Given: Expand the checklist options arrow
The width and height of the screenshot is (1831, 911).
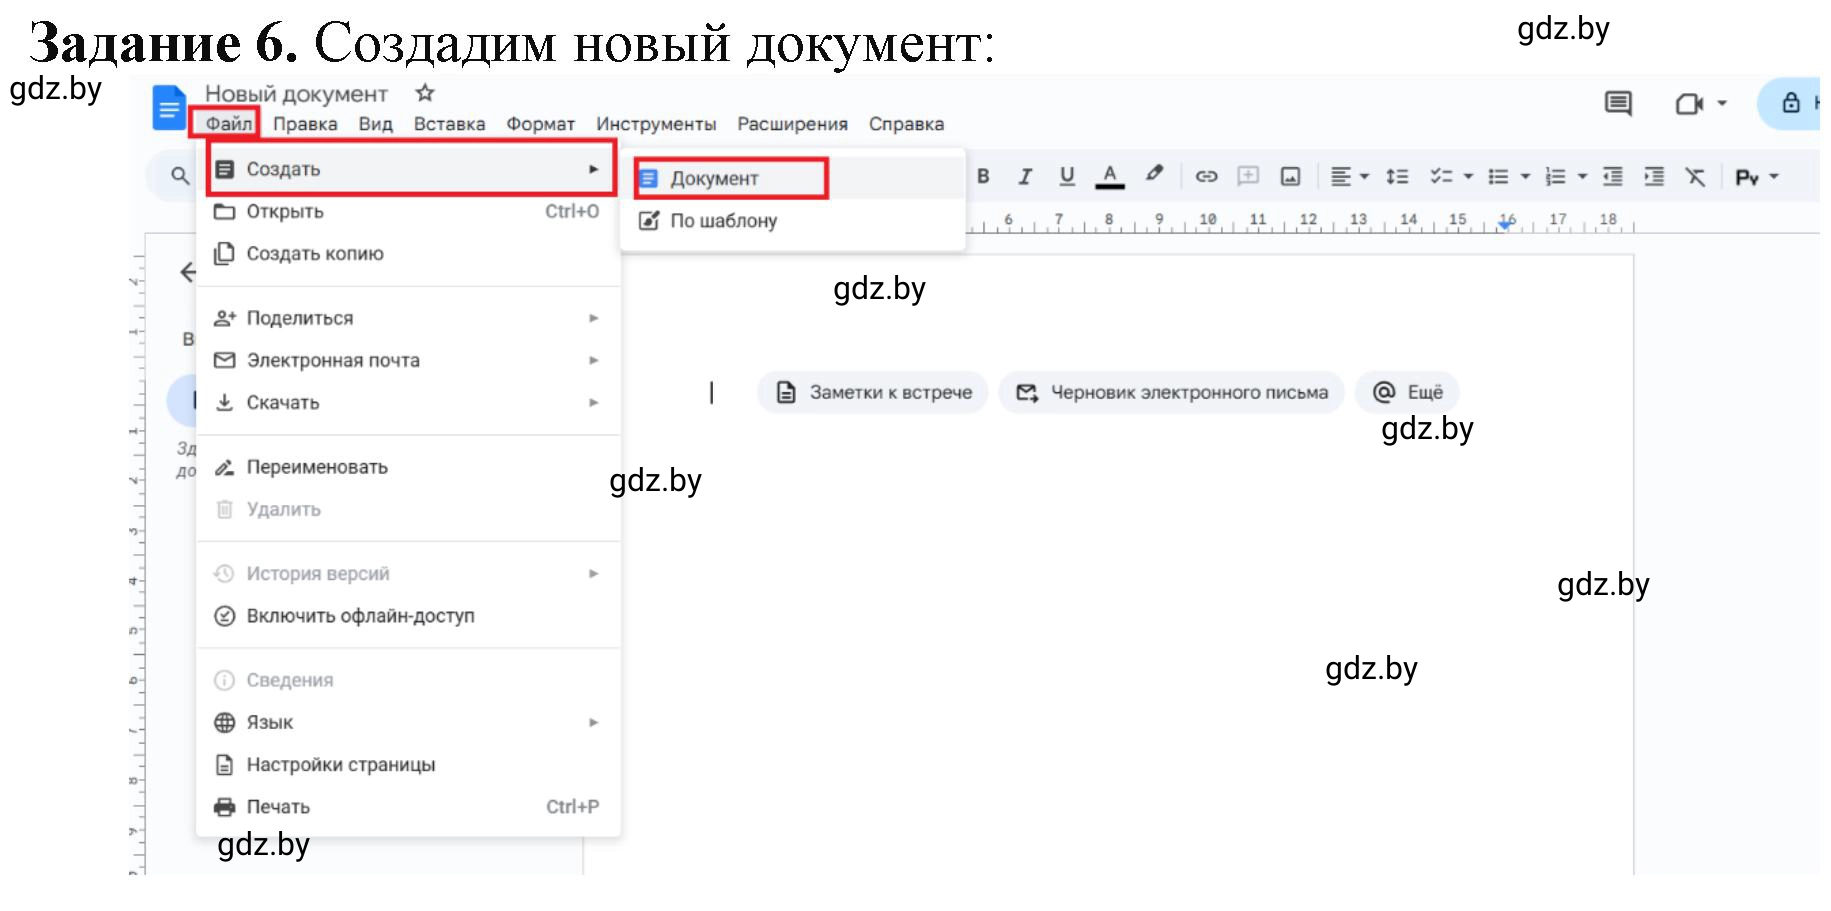Looking at the screenshot, I should (1468, 177).
